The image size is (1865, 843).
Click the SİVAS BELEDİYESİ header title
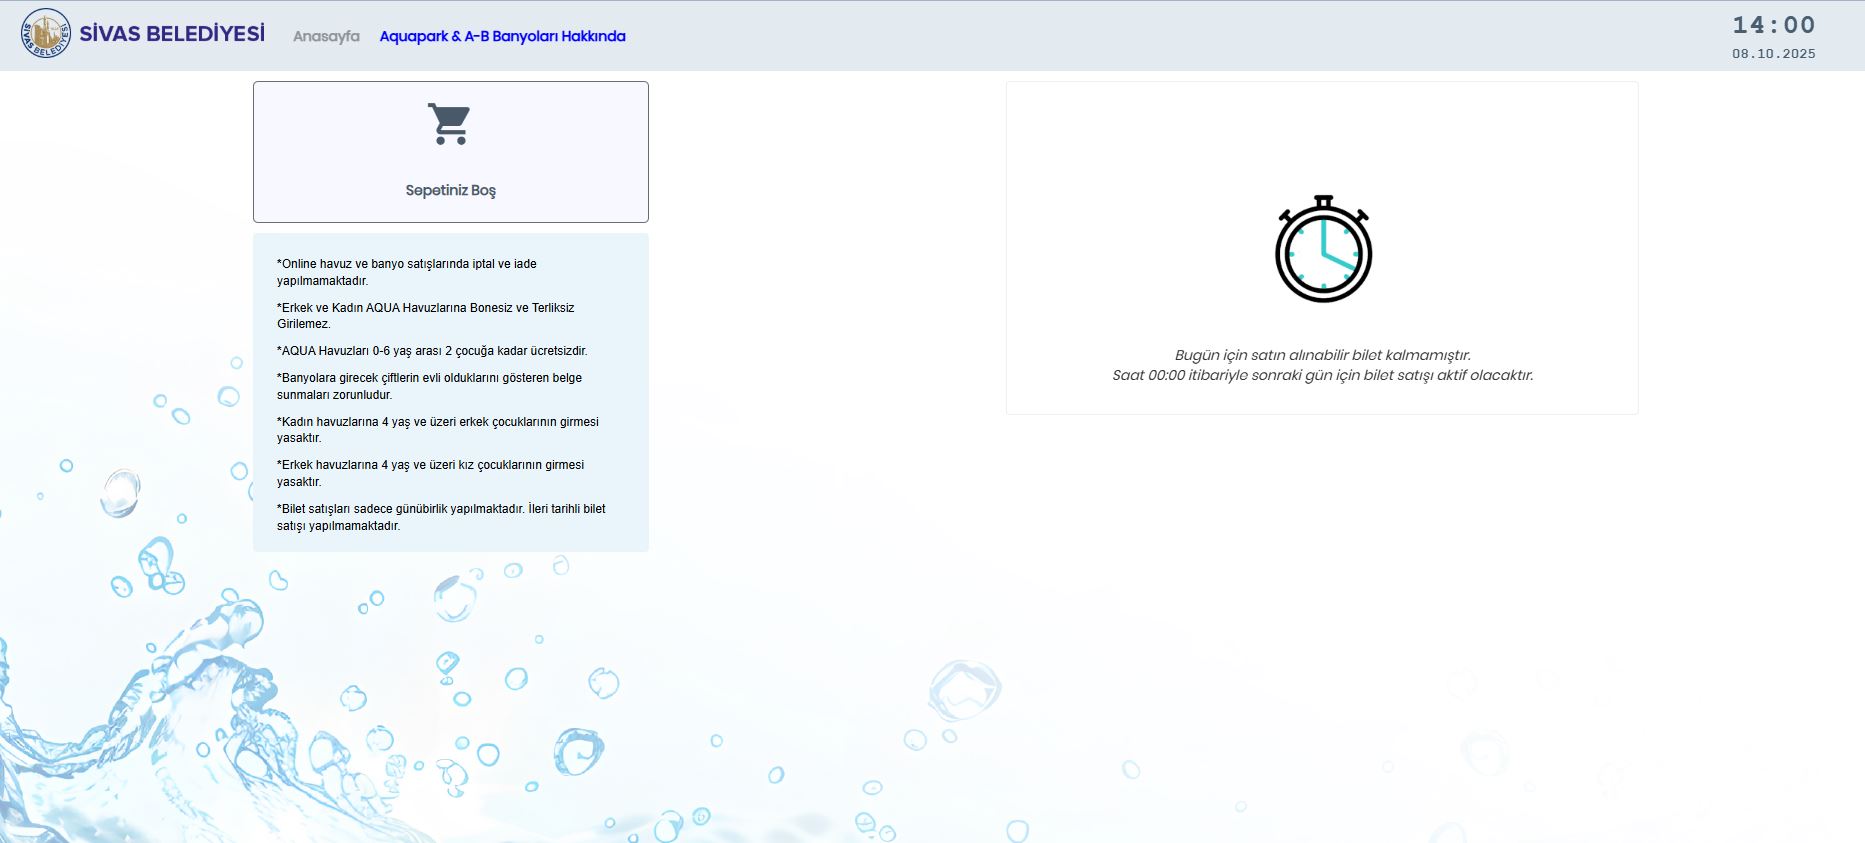pos(172,34)
